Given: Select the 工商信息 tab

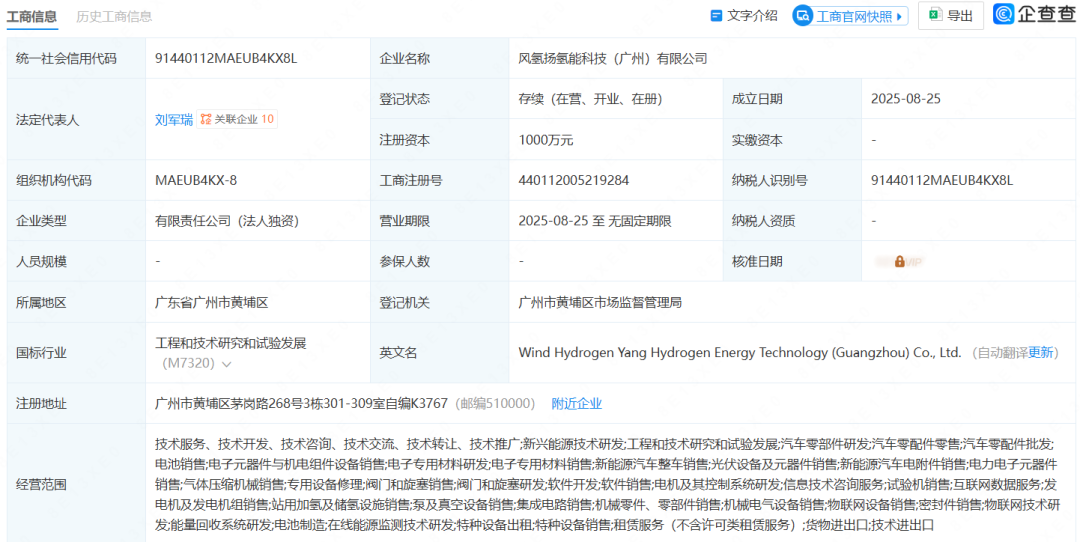Looking at the screenshot, I should [x=31, y=16].
